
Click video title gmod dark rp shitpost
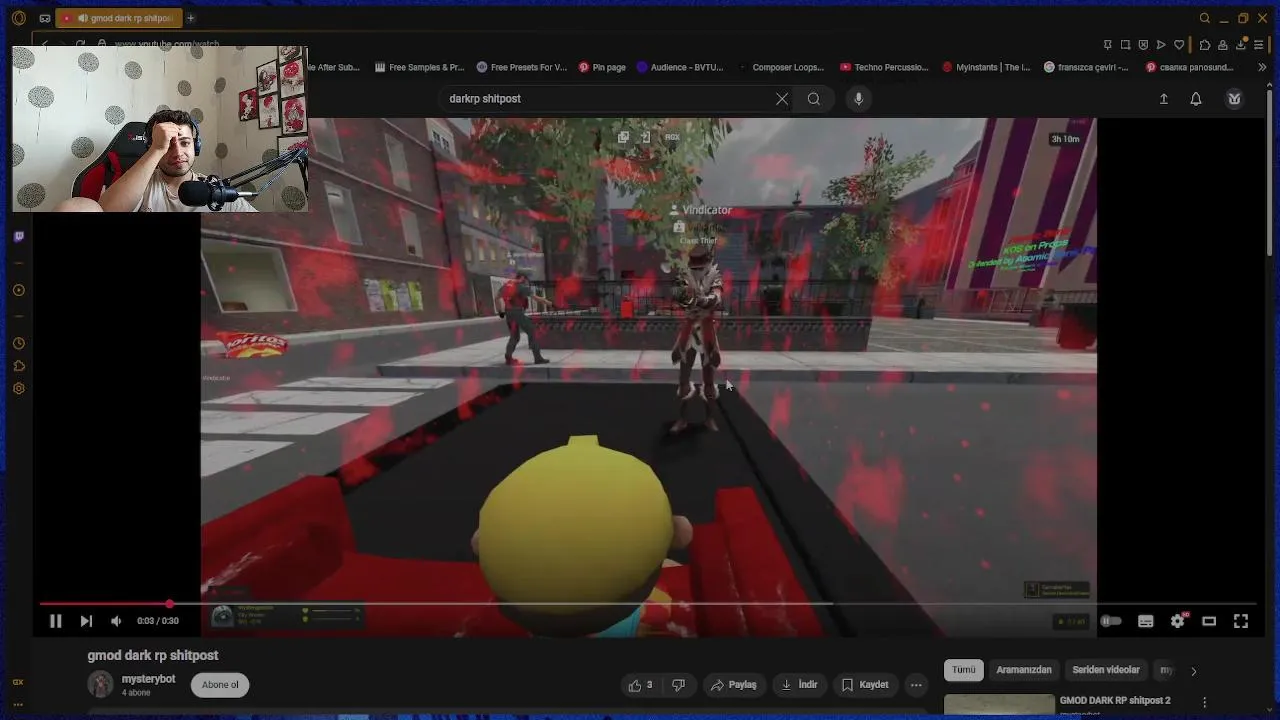(x=153, y=655)
